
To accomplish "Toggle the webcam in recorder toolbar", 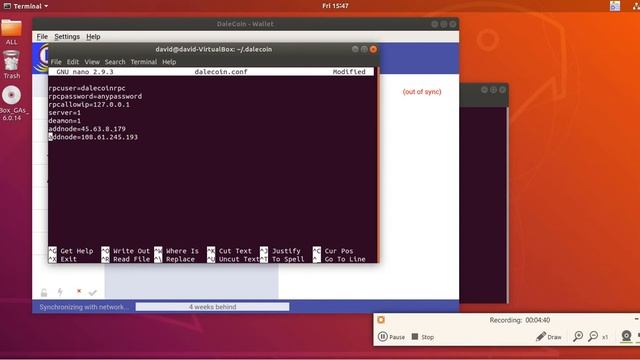I will [626, 336].
